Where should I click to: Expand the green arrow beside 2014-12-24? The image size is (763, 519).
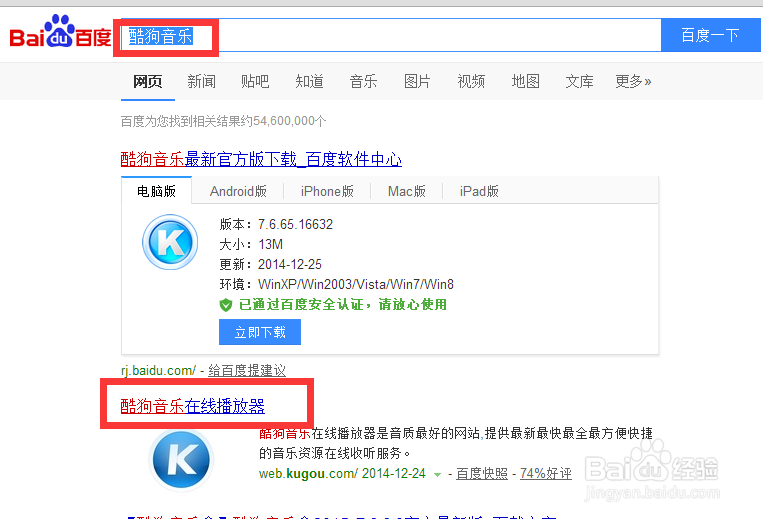coord(437,474)
